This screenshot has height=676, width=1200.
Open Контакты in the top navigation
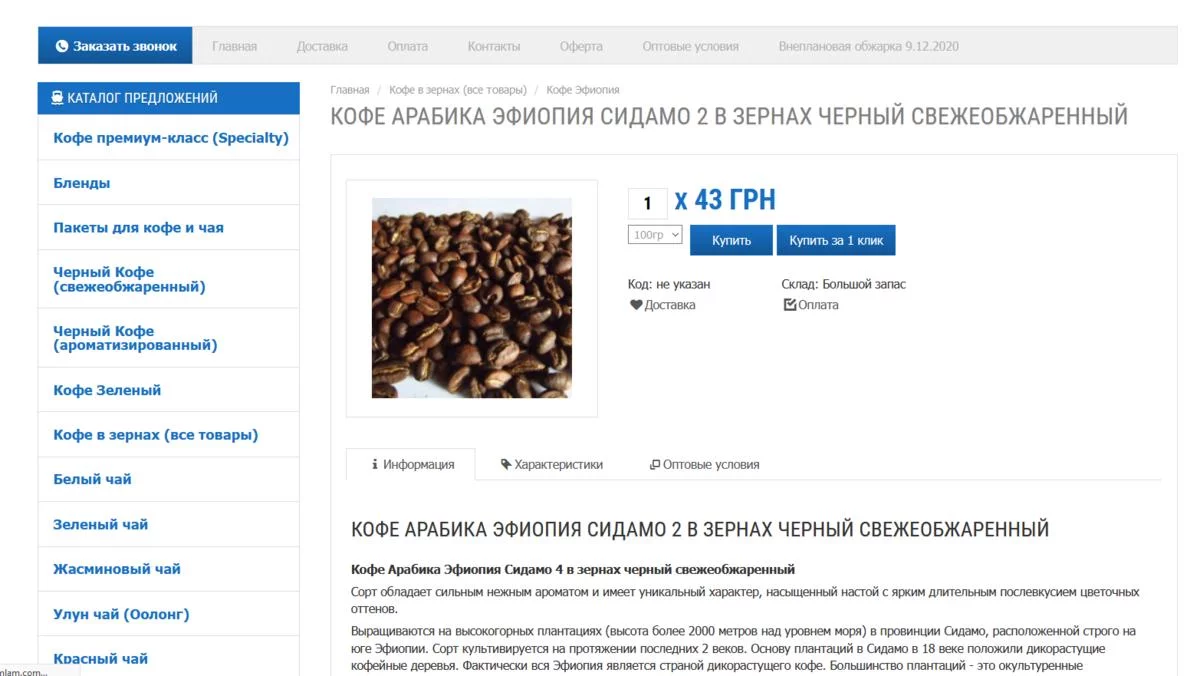(494, 46)
